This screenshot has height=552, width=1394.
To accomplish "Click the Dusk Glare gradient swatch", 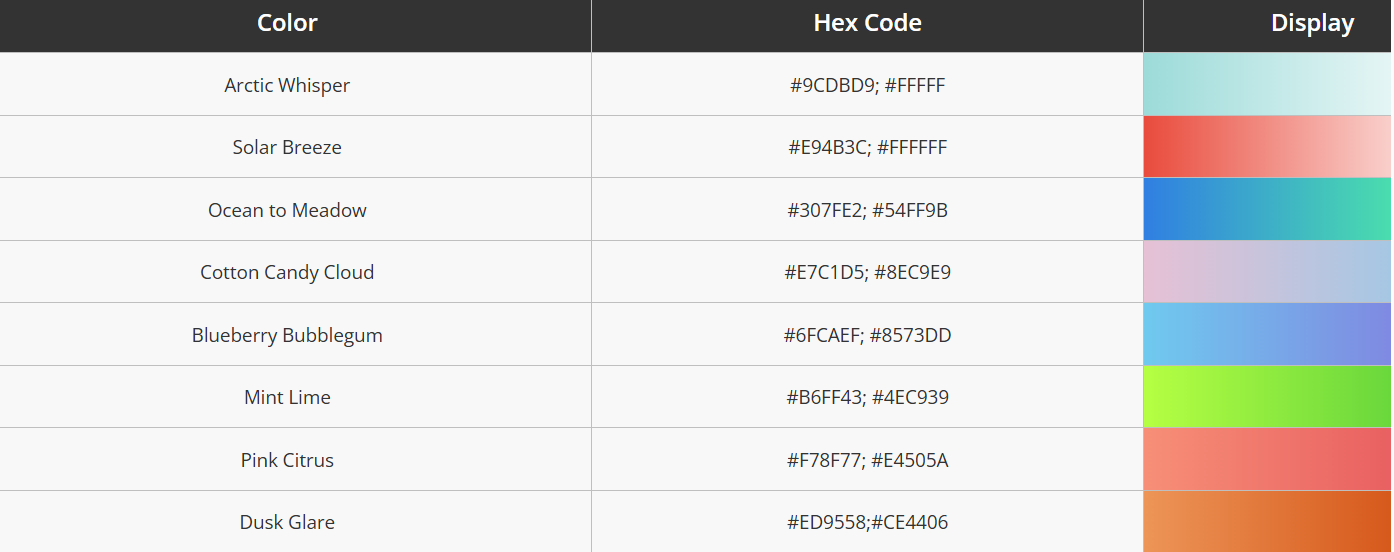I will pyautogui.click(x=1267, y=521).
